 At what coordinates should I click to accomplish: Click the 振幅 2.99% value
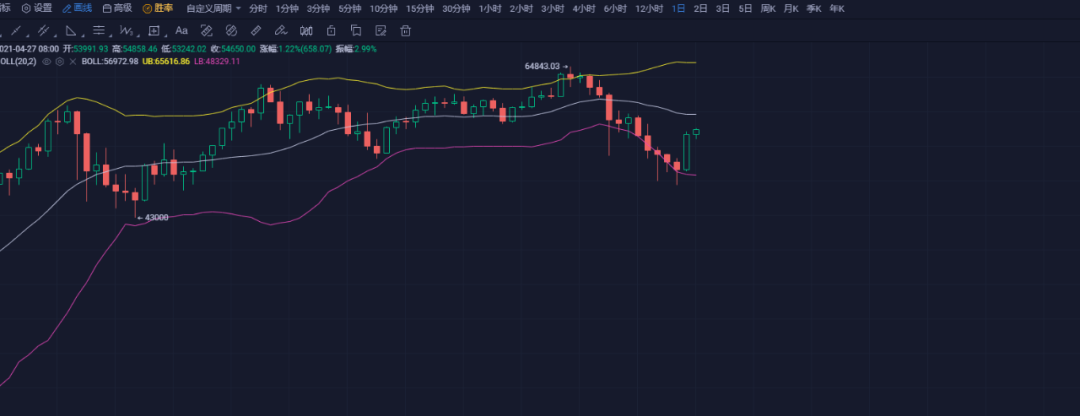click(x=356, y=49)
